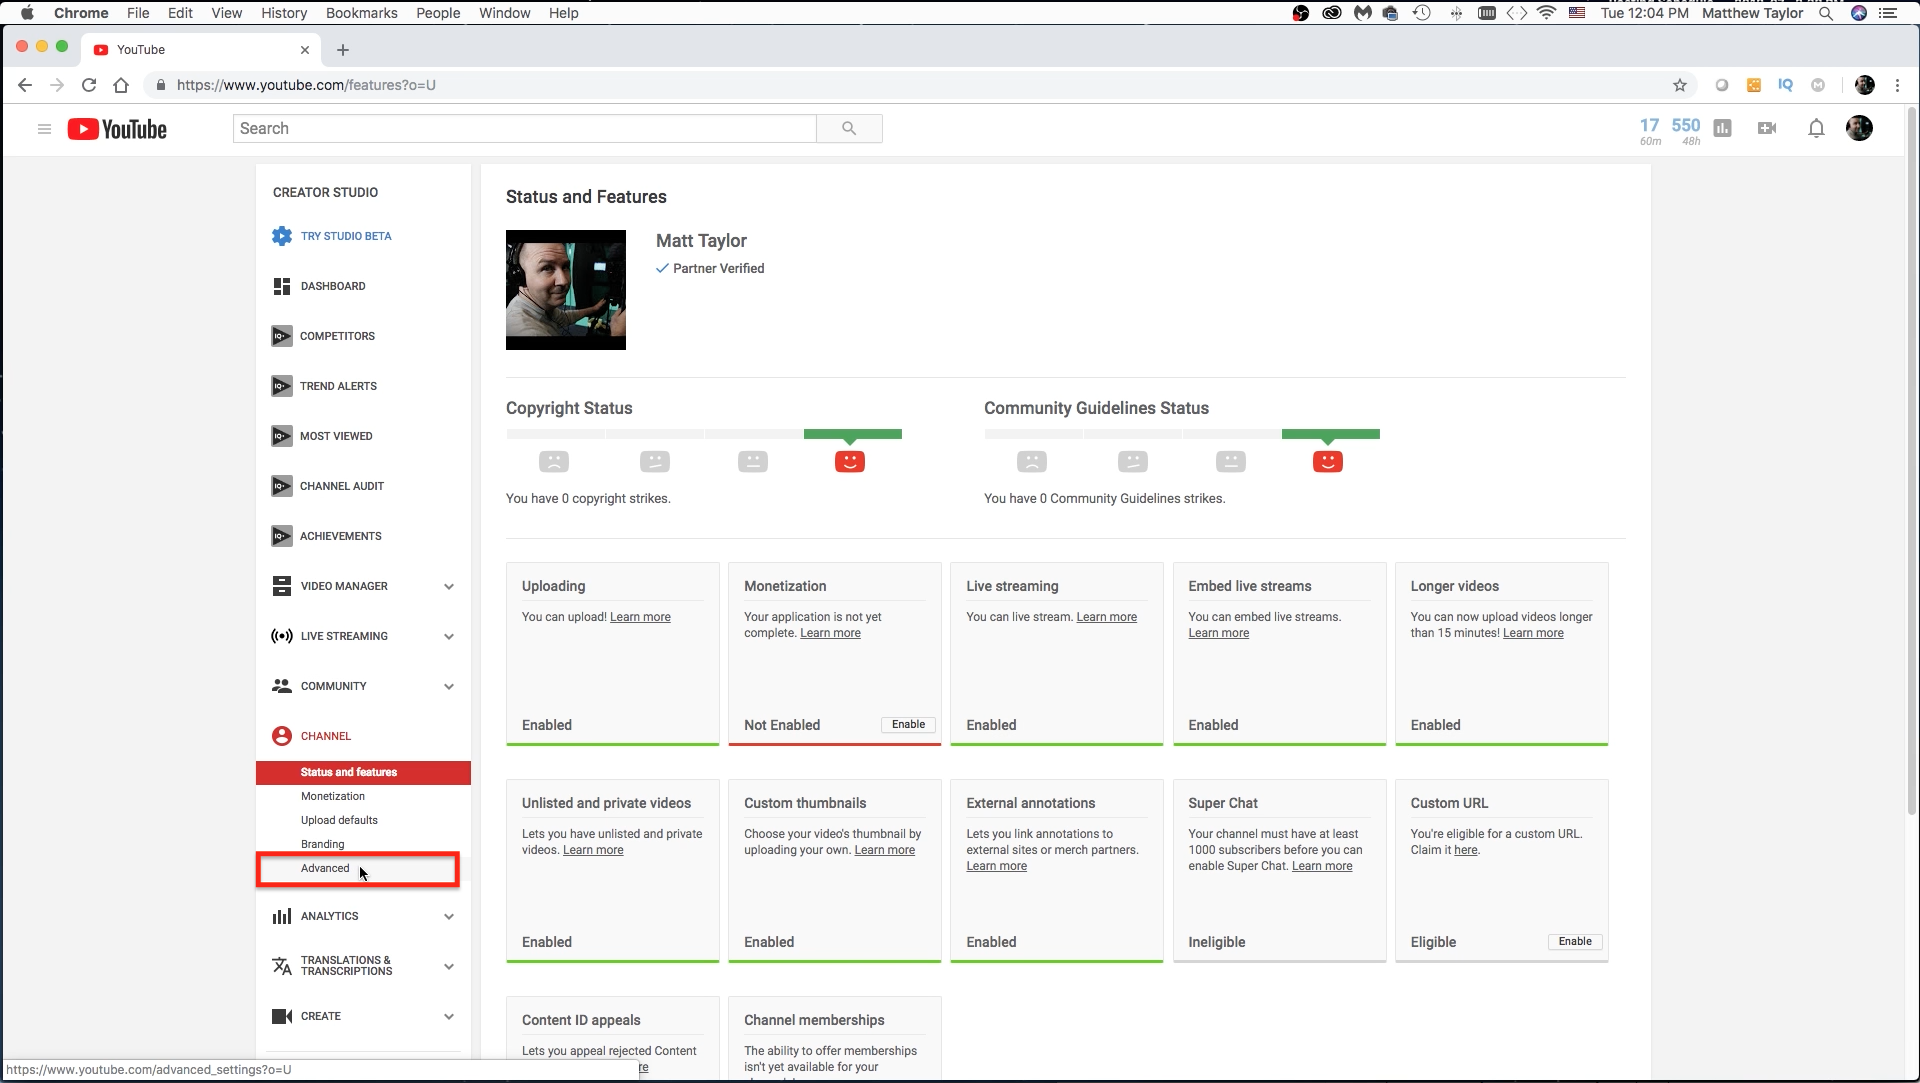Viewport: 1920px width, 1083px height.
Task: Click the Video Manager icon
Action: [282, 586]
